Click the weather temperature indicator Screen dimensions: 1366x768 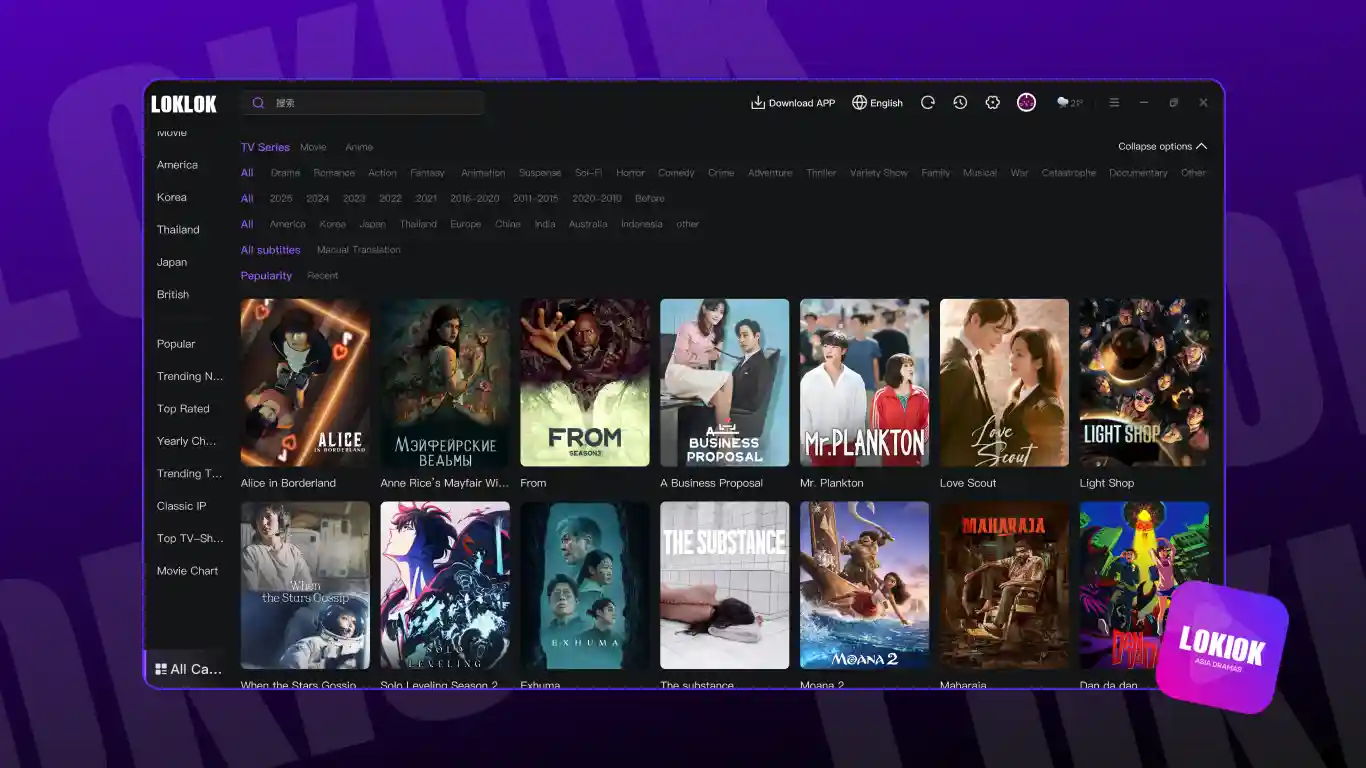pos(1070,103)
